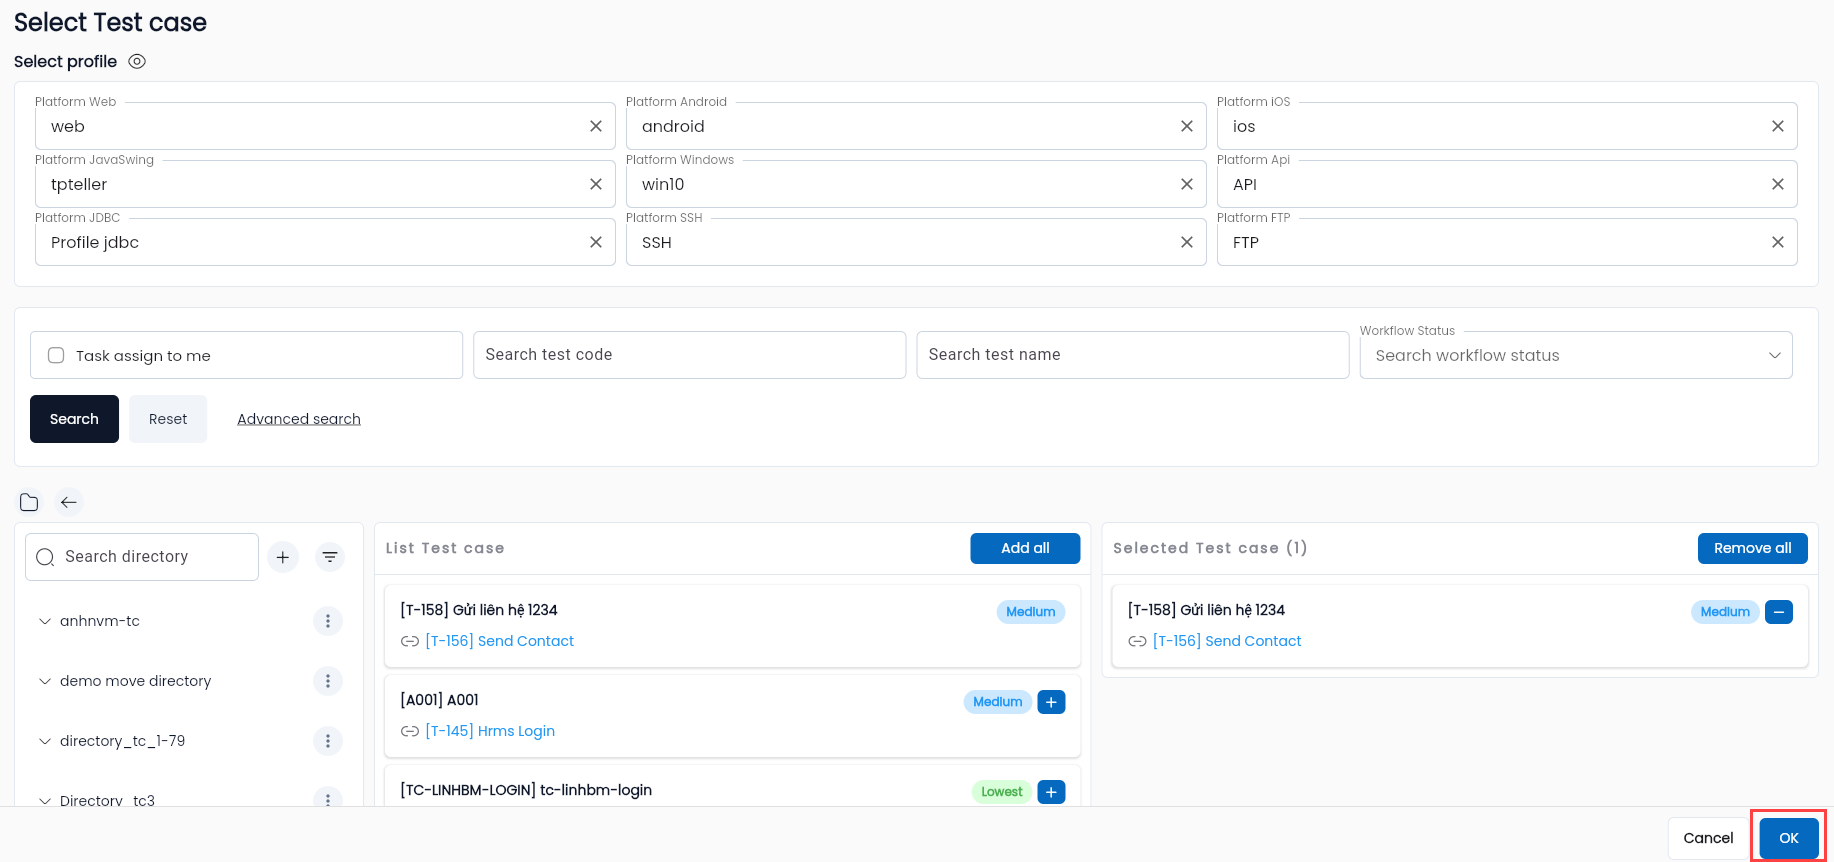1834x862 pixels.
Task: Clear the Platform Android value
Action: pyautogui.click(x=1187, y=126)
